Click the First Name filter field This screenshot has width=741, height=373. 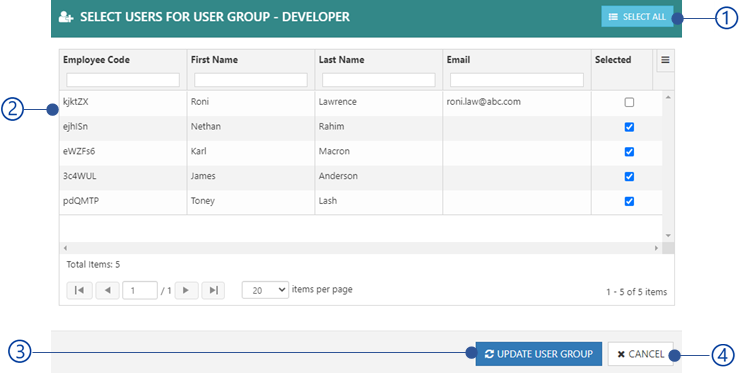[251, 79]
